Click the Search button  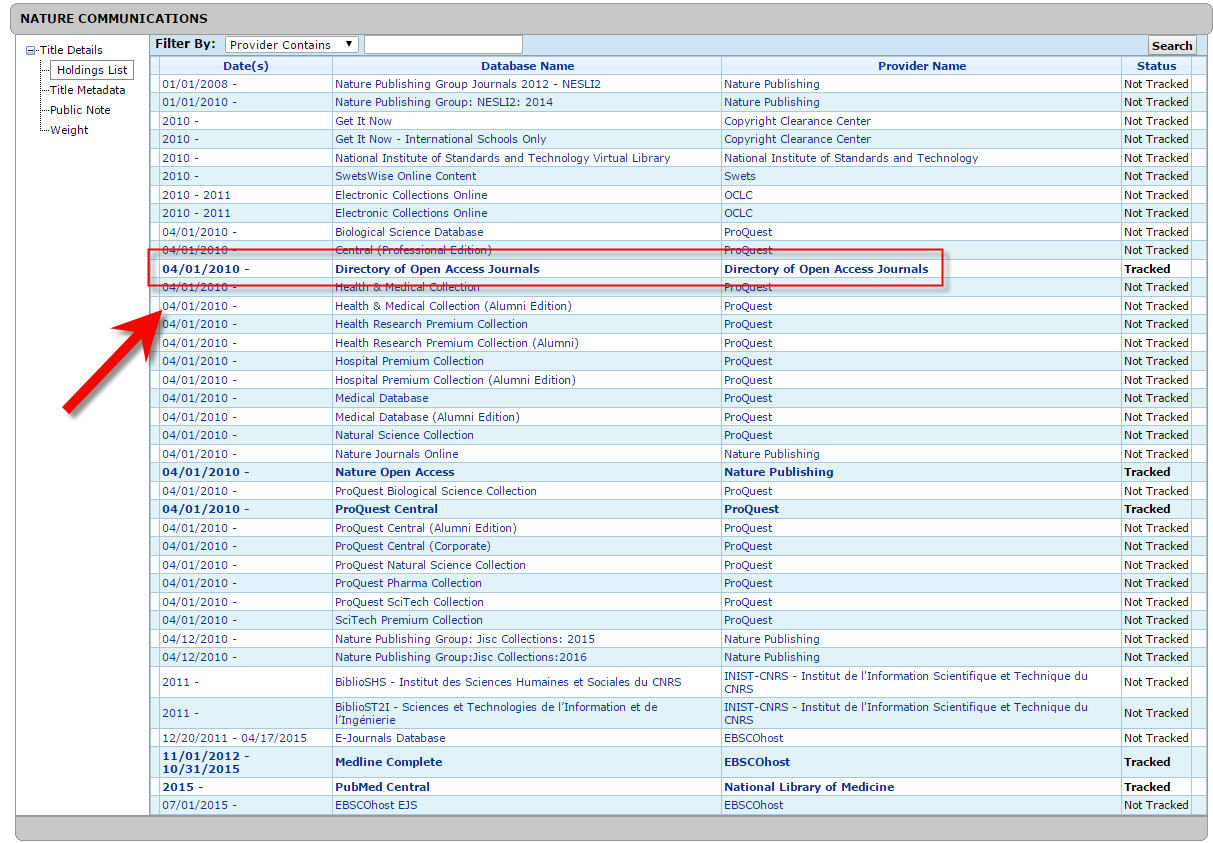pyautogui.click(x=1171, y=46)
